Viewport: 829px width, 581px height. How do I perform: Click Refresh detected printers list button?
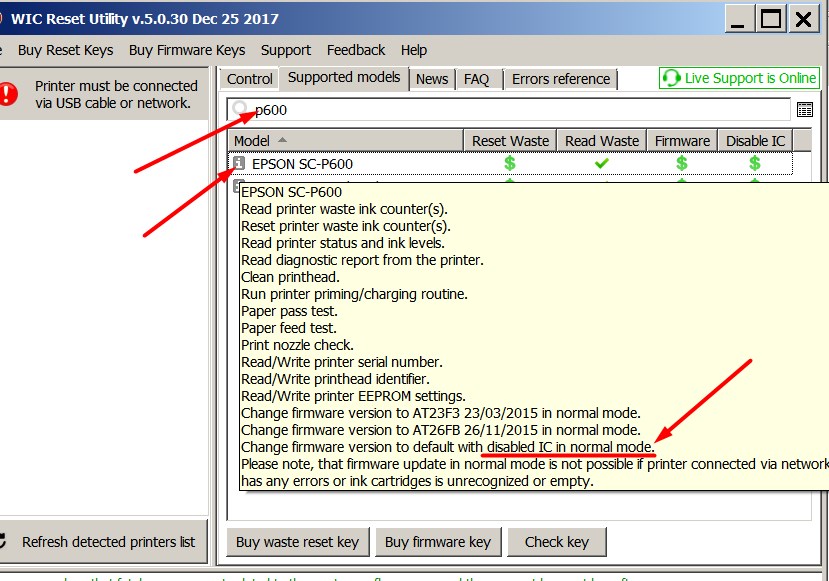click(x=103, y=542)
